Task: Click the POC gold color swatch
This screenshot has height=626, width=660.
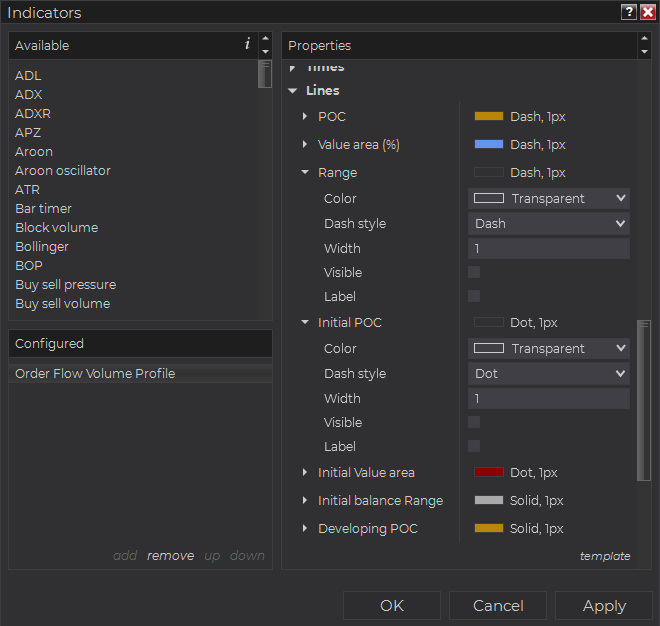Action: pos(489,117)
